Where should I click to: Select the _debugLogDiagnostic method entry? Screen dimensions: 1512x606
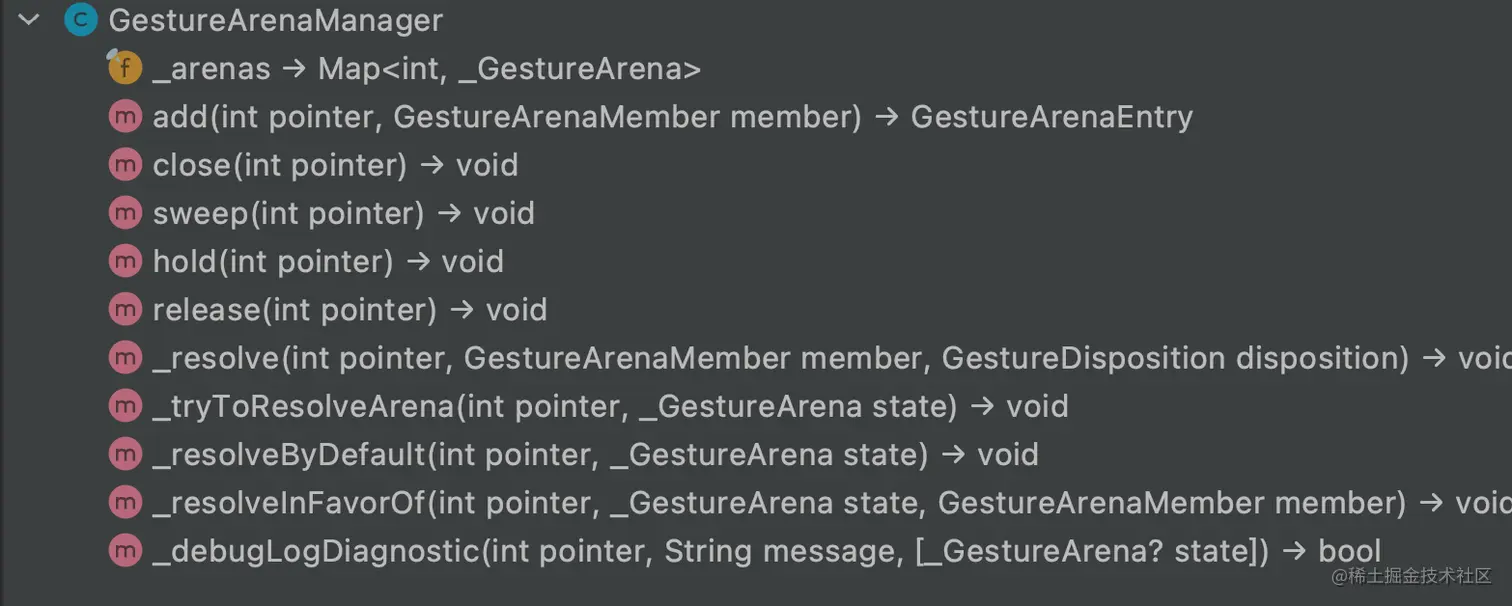(x=767, y=550)
